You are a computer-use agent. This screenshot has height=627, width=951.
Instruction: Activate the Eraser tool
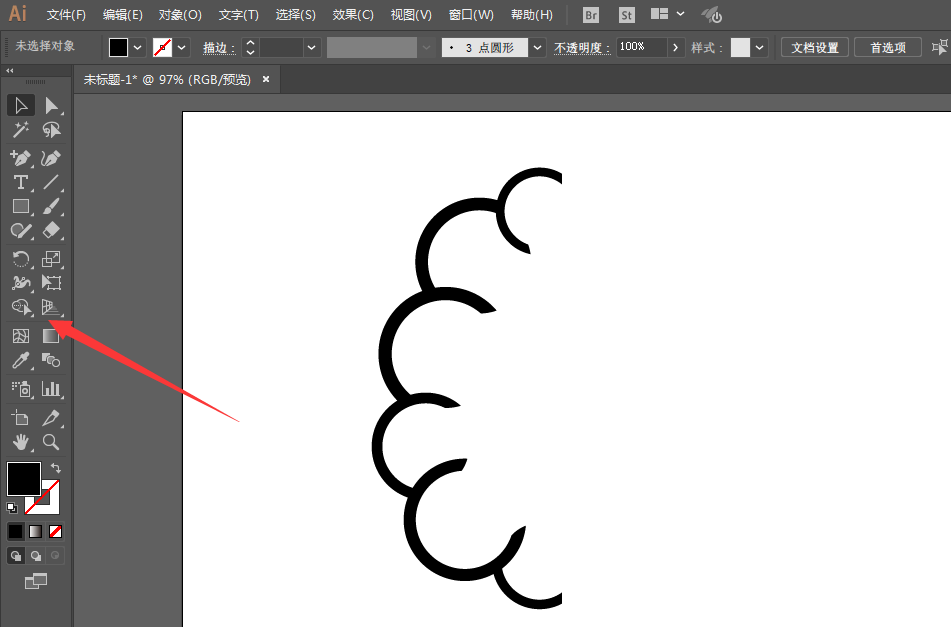pyautogui.click(x=51, y=231)
